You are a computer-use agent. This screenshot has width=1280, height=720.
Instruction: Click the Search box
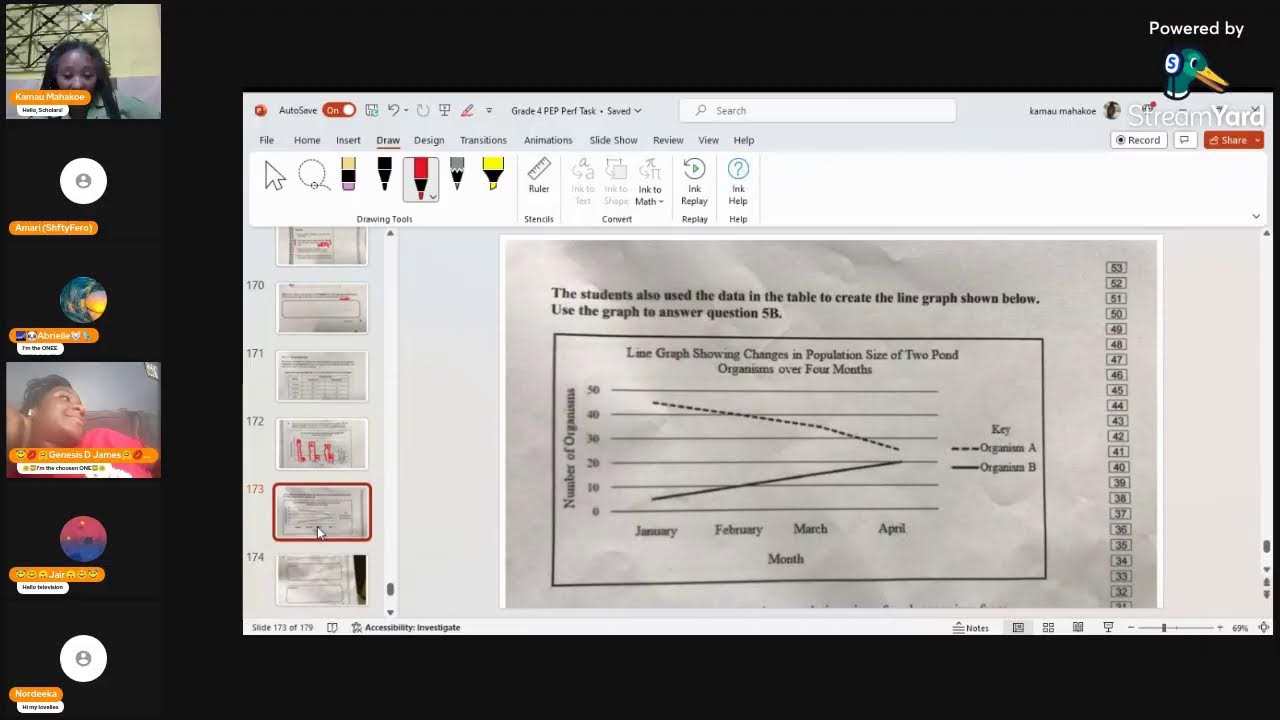tap(817, 110)
